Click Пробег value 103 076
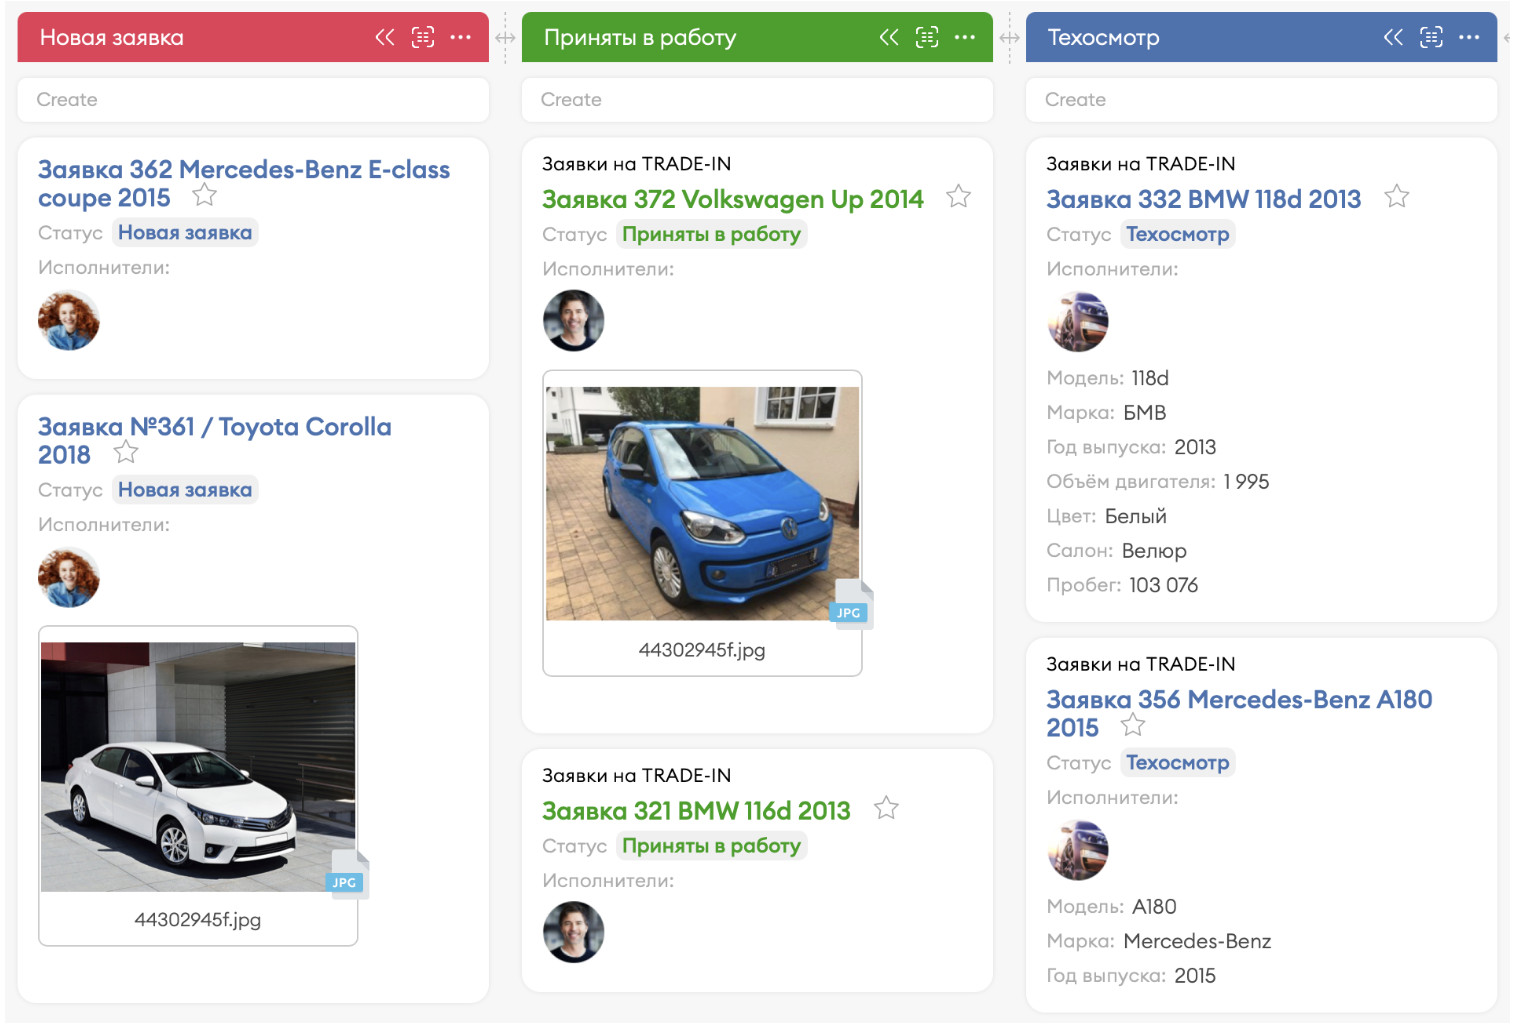This screenshot has width=1514, height=1034. pos(1164,585)
